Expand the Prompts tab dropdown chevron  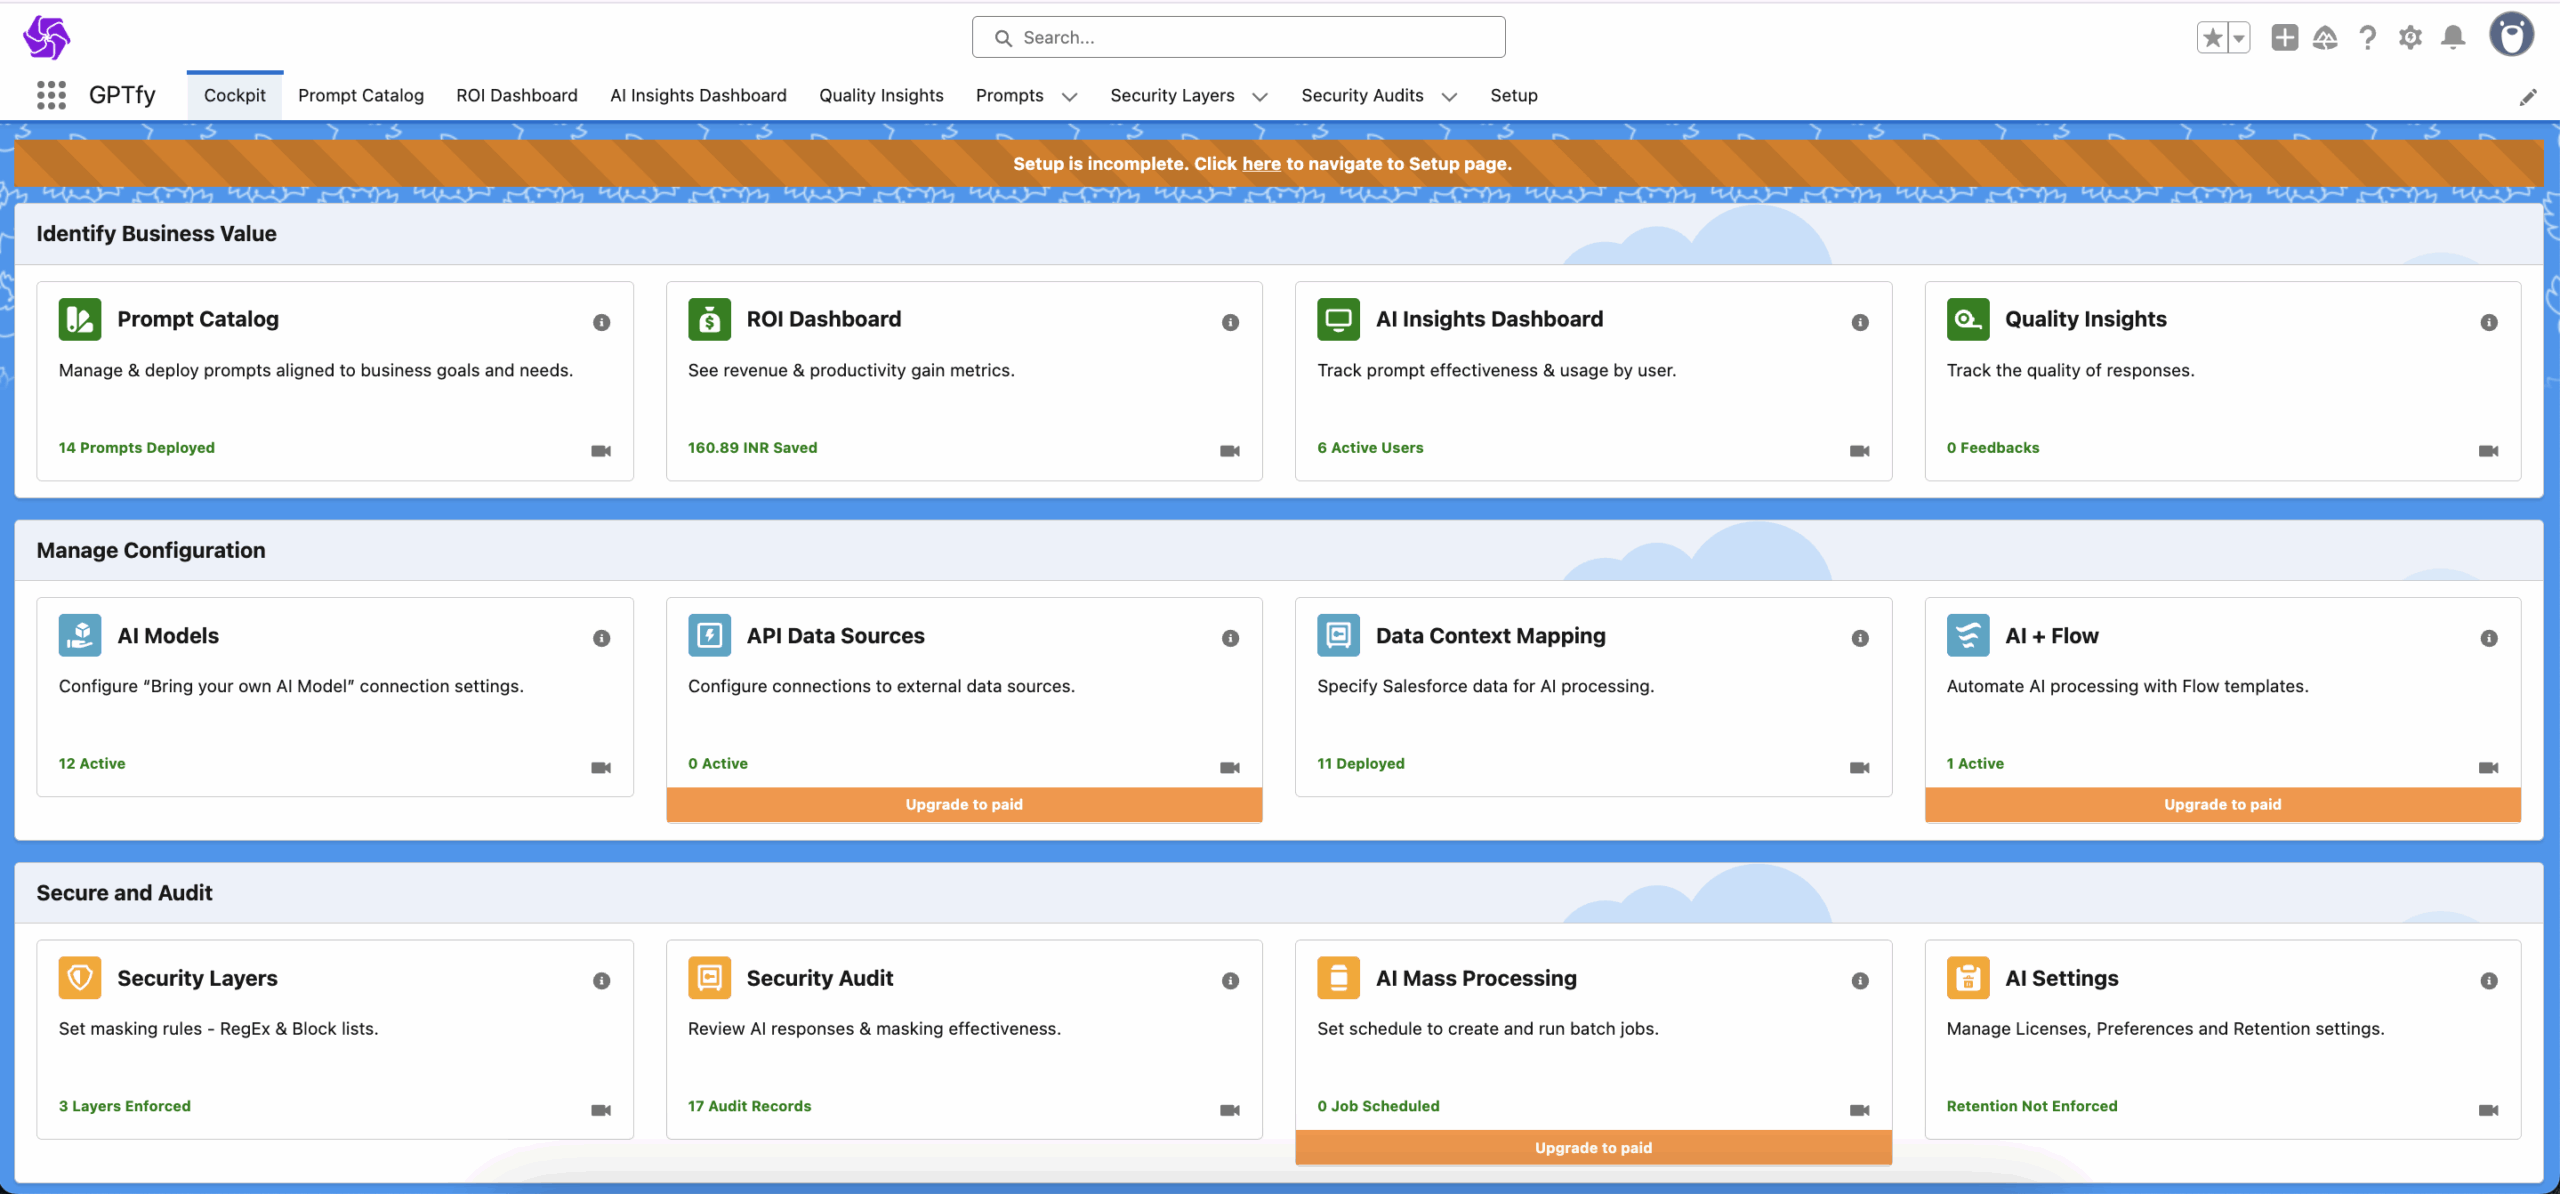point(1069,97)
